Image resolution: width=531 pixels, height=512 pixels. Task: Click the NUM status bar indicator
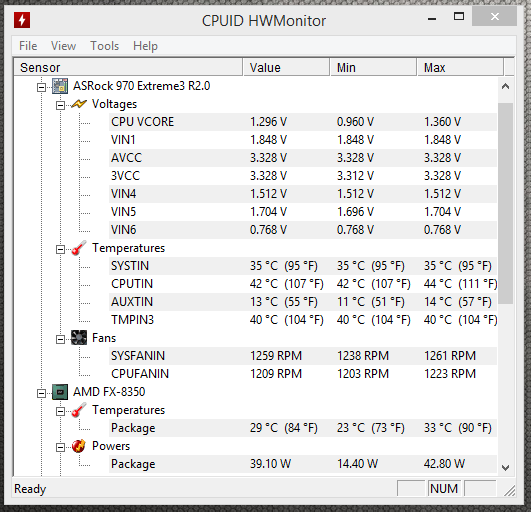[x=444, y=489]
